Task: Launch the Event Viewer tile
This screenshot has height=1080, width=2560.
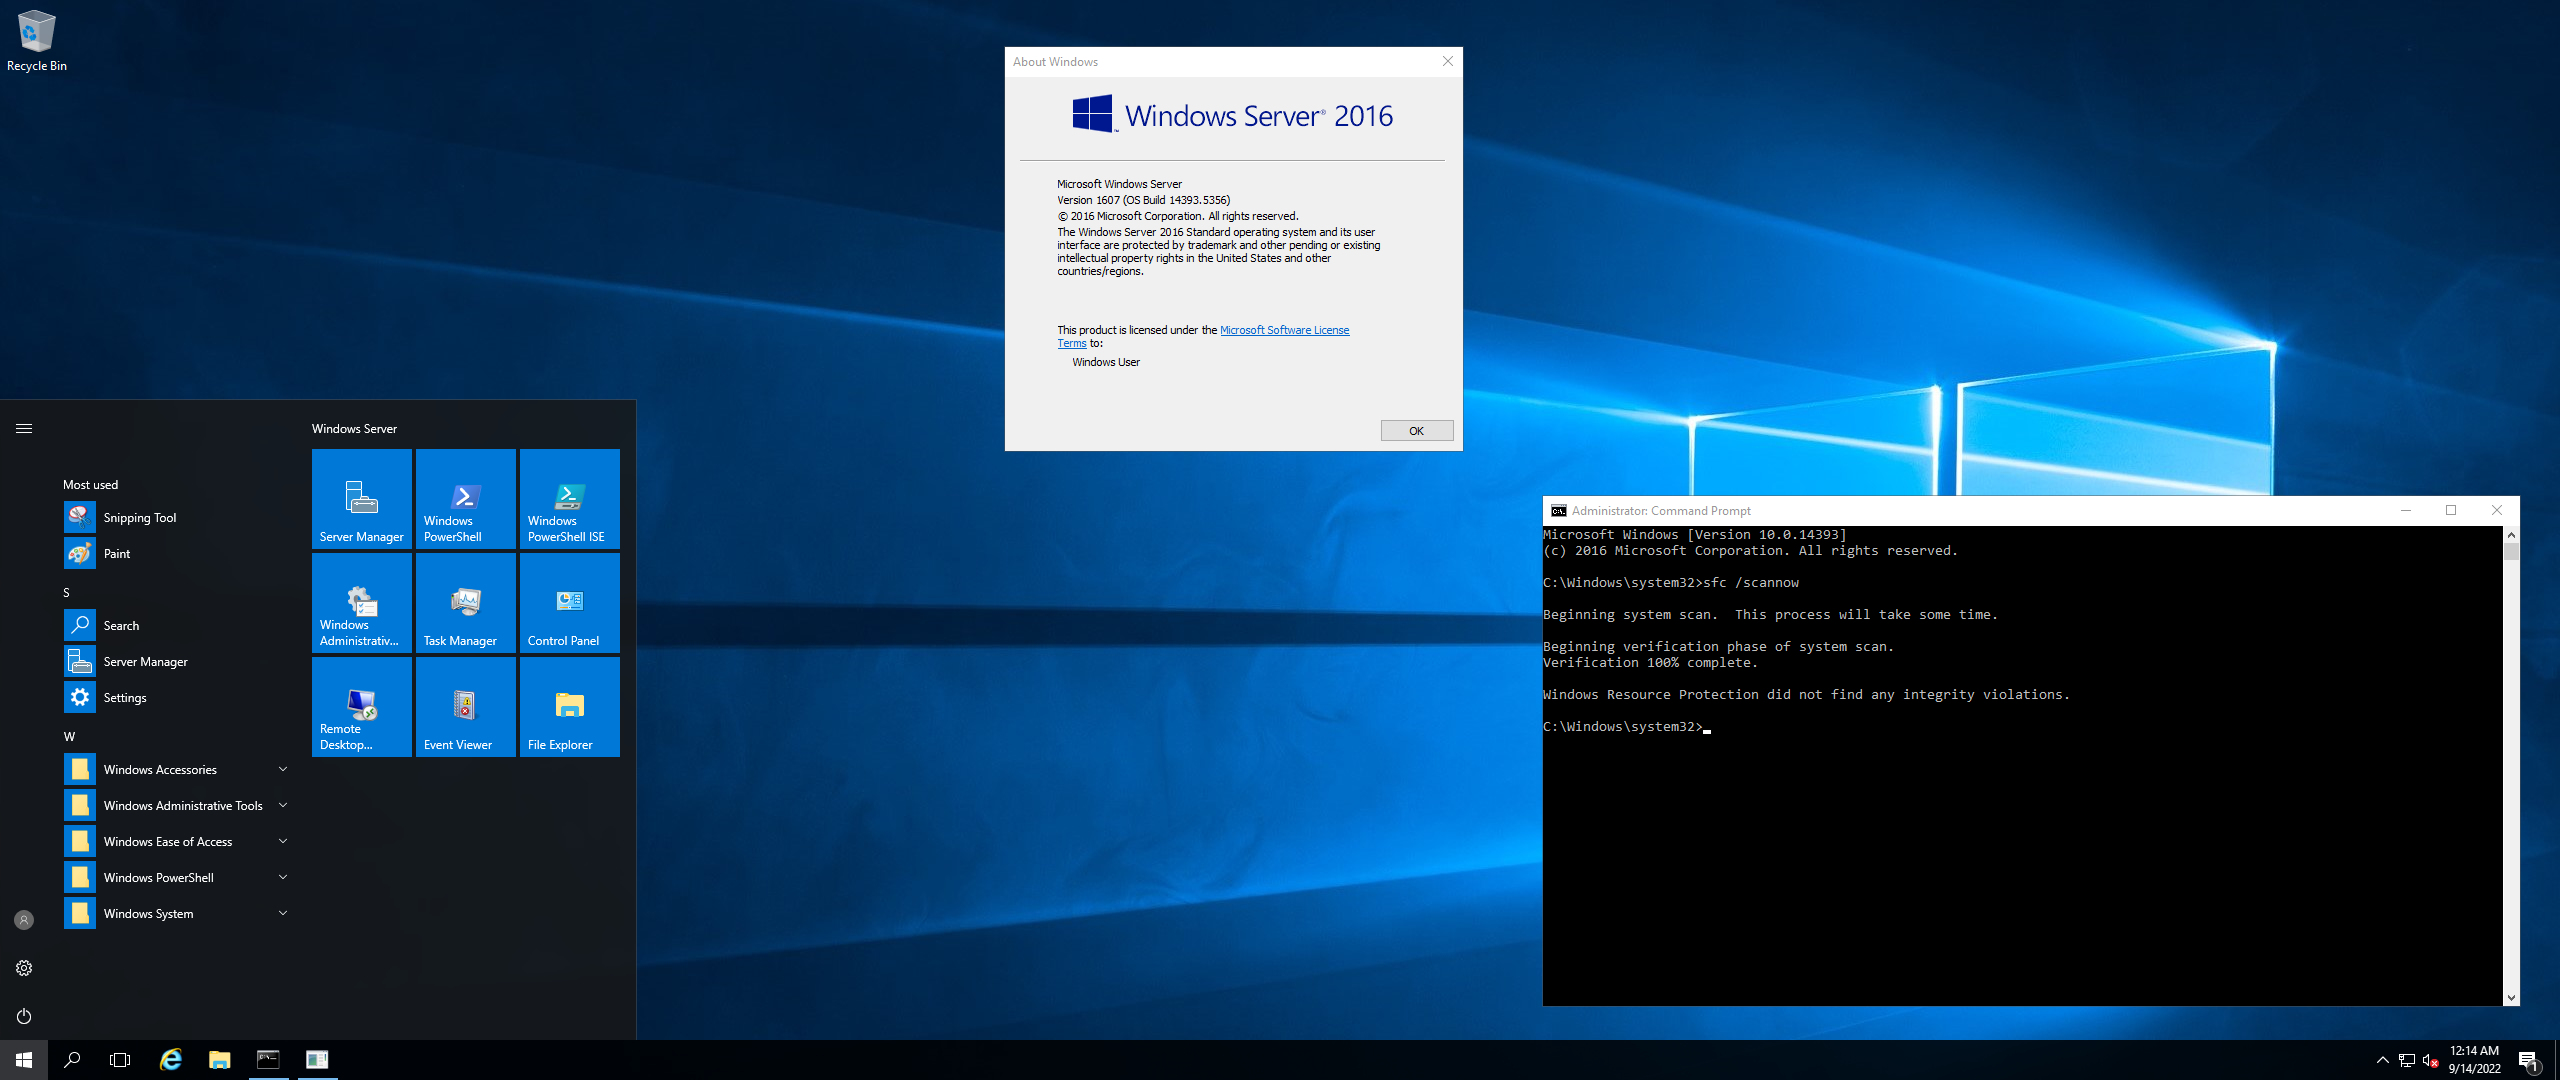Action: (465, 706)
